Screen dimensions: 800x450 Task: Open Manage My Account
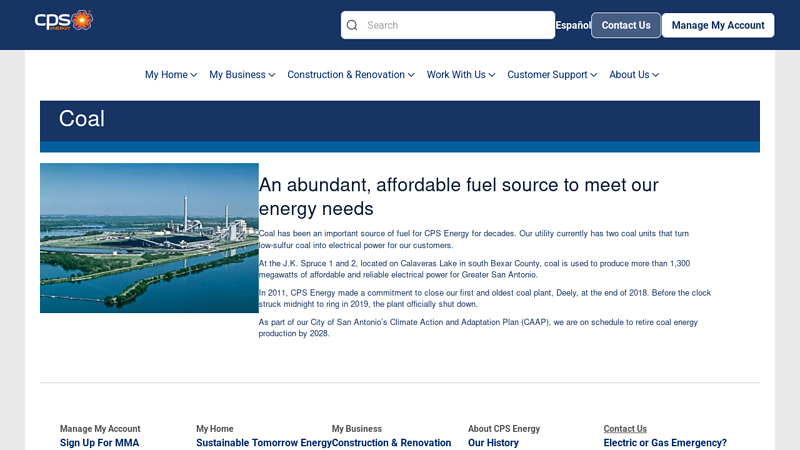718,25
